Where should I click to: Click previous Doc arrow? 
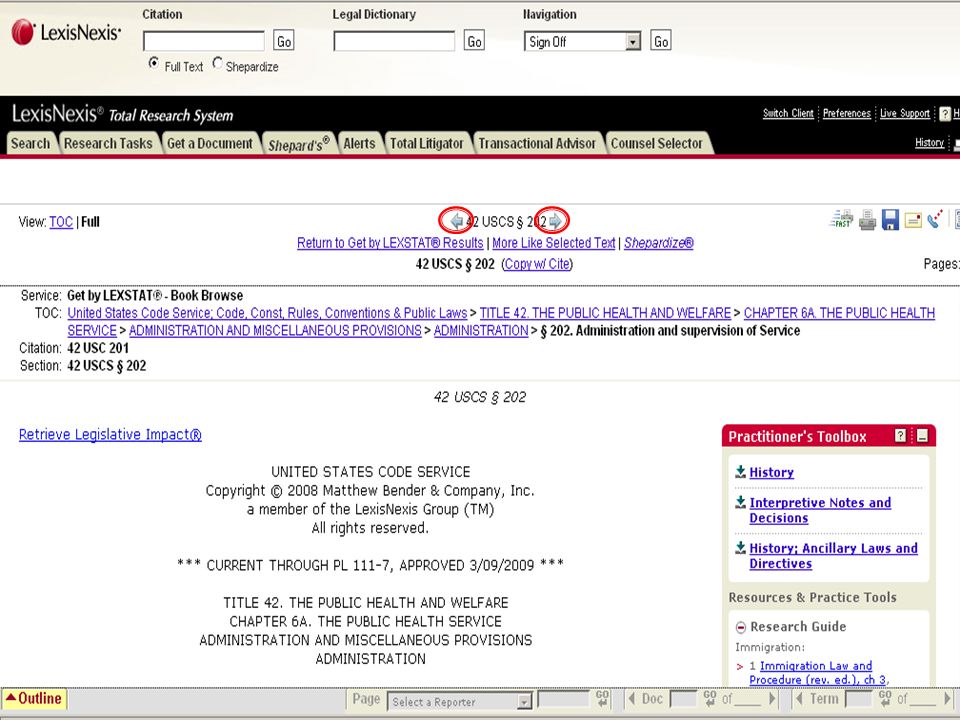tap(632, 699)
